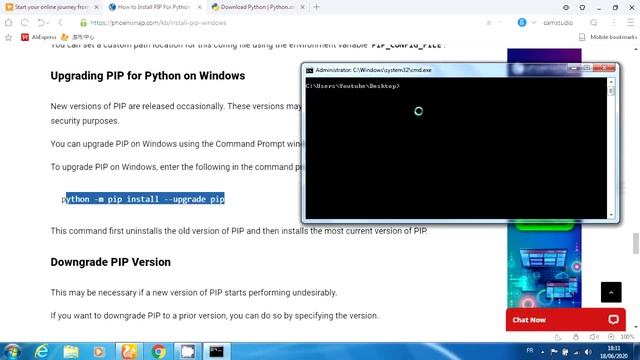Open Google Chrome from taskbar
Viewport: 640px width, 360px height.
pyautogui.click(x=158, y=351)
